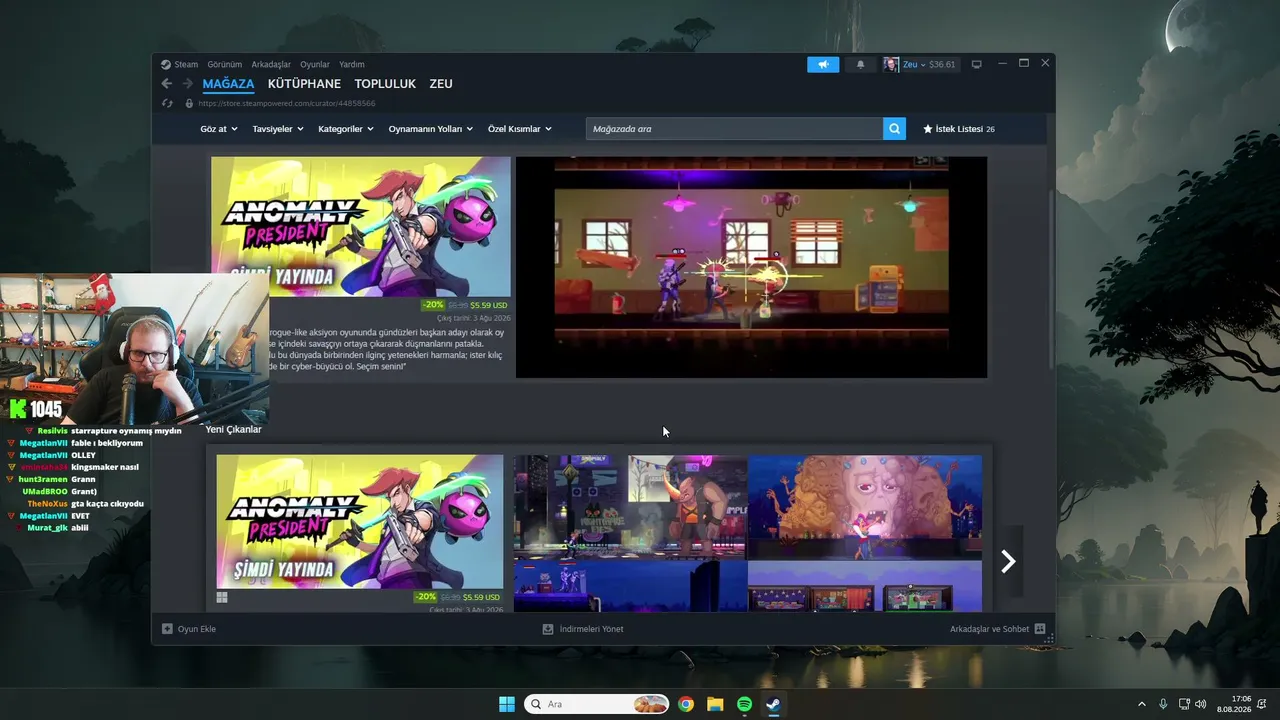This screenshot has height=720, width=1280.
Task: Open Spotify from the taskbar
Action: (744, 704)
